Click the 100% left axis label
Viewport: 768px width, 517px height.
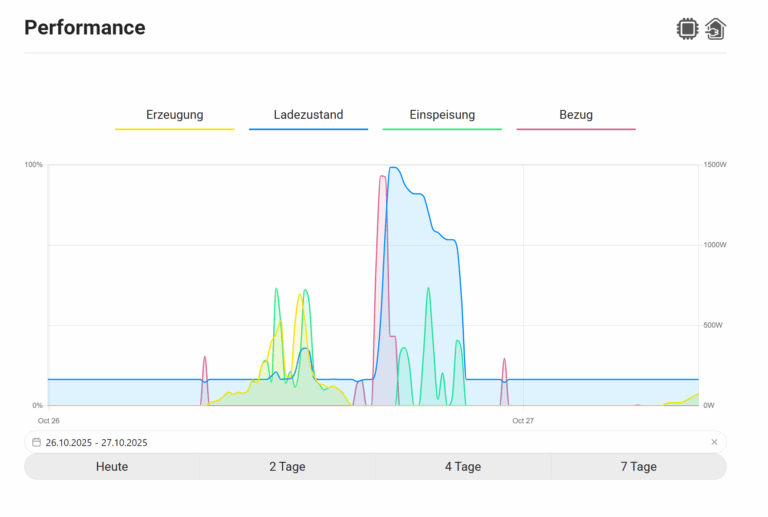coord(34,164)
